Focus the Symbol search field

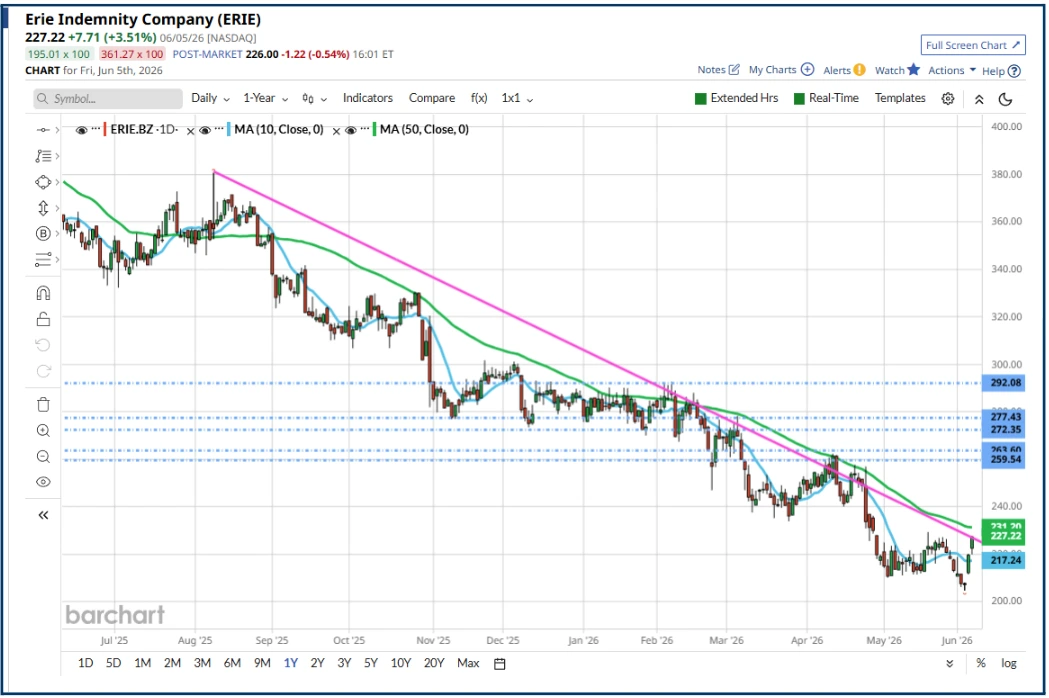pos(108,99)
